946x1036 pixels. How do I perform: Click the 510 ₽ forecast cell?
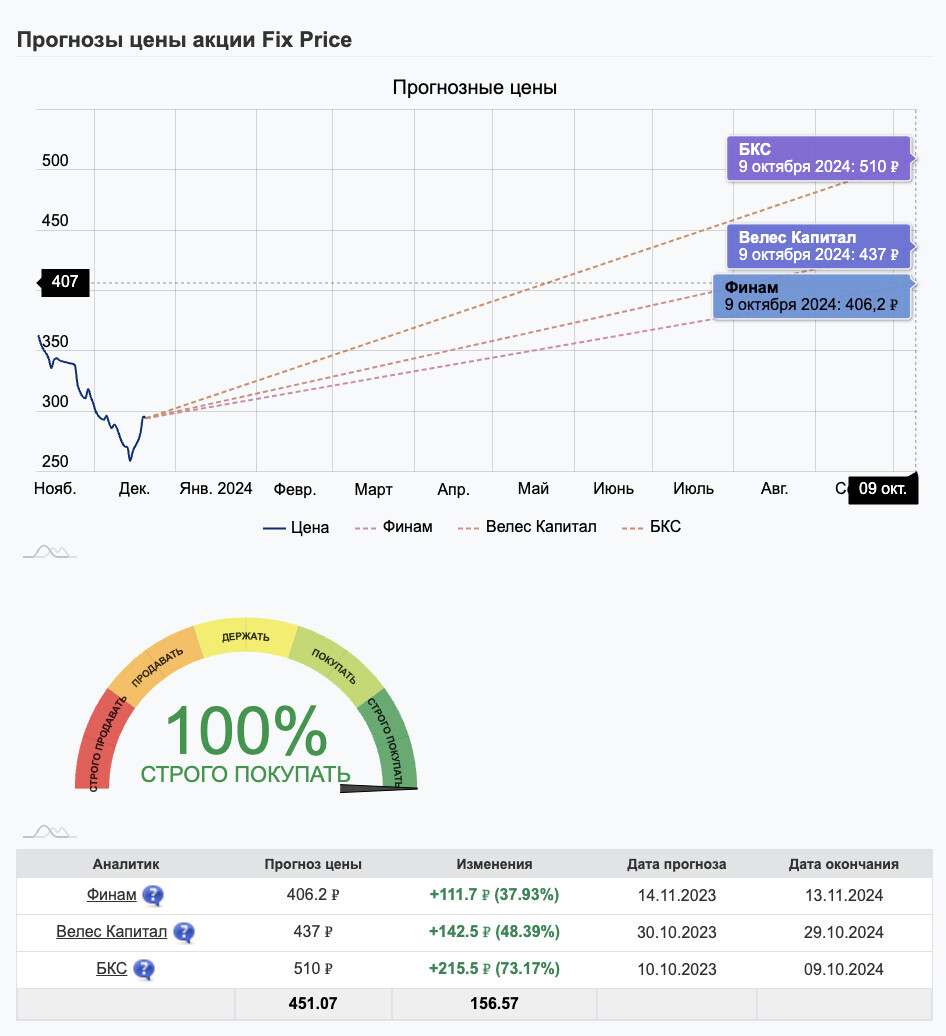313,969
